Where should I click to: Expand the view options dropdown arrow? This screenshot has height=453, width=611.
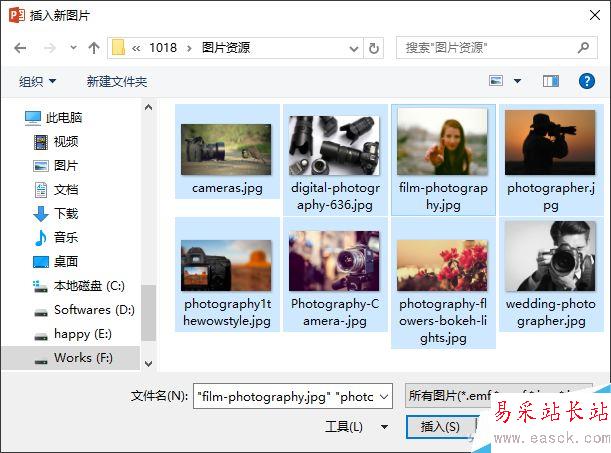517,81
